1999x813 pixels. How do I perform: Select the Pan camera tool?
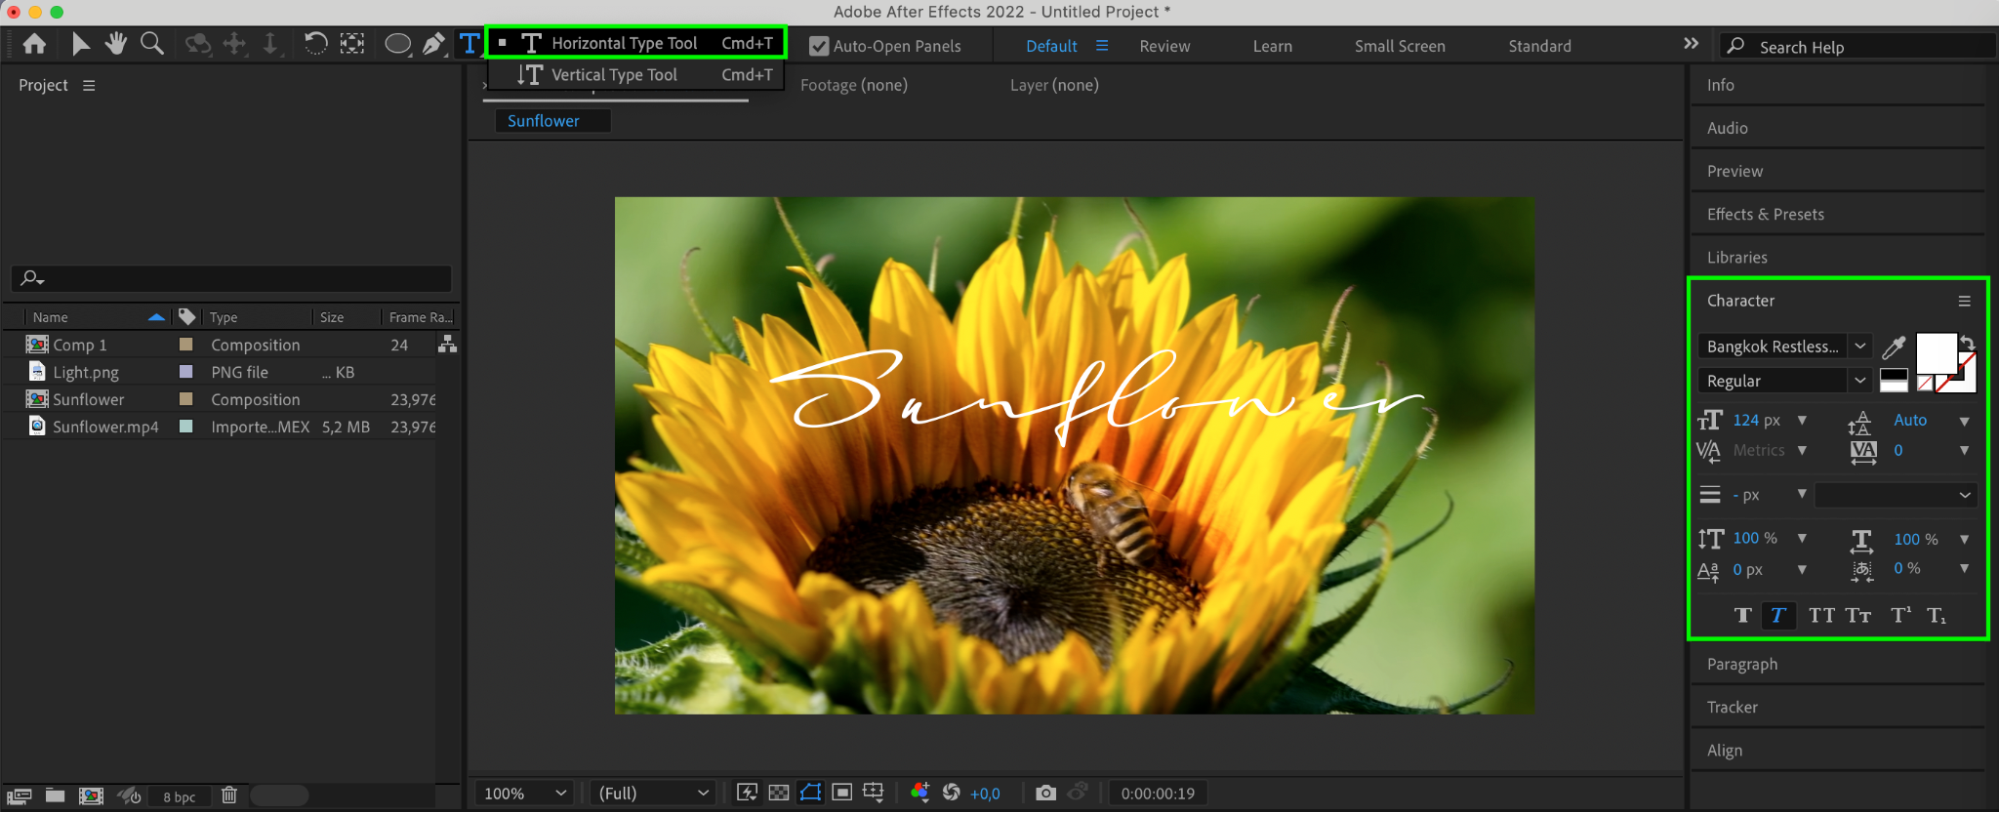click(234, 44)
